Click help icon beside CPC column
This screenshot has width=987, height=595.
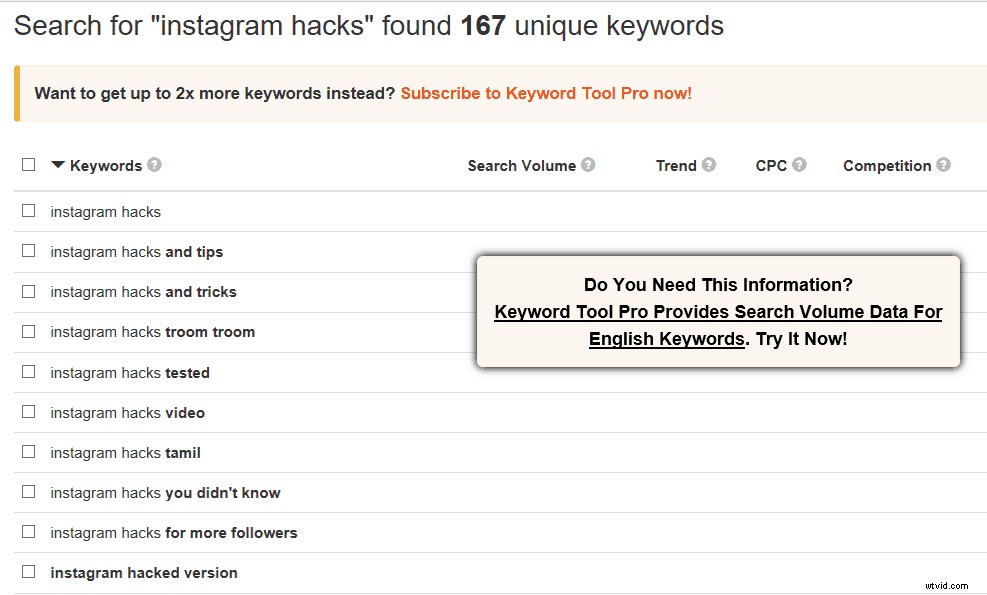coord(799,165)
